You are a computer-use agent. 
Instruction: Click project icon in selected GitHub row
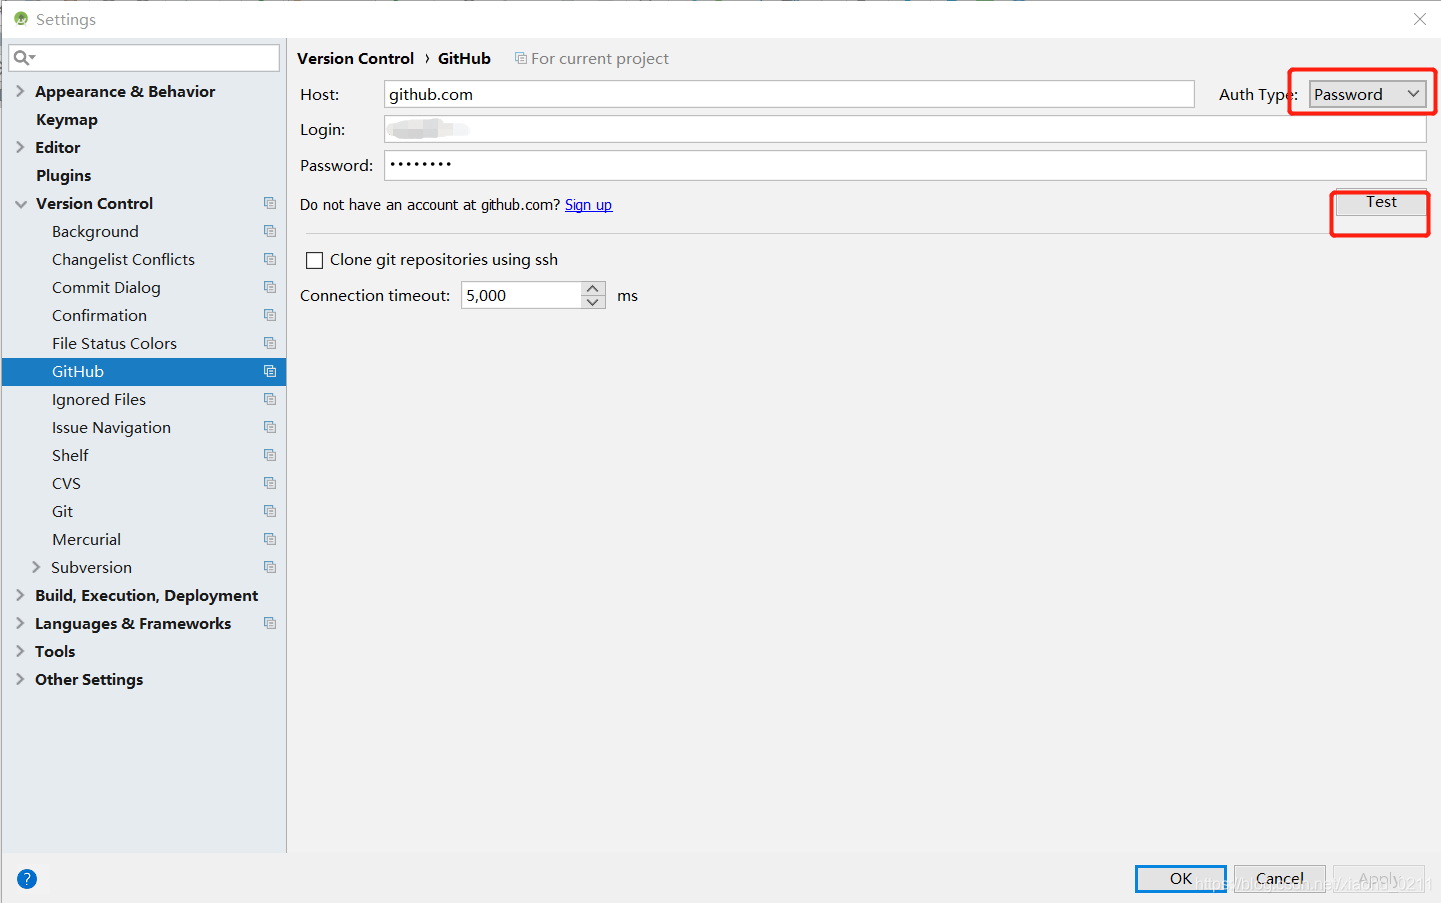[270, 371]
